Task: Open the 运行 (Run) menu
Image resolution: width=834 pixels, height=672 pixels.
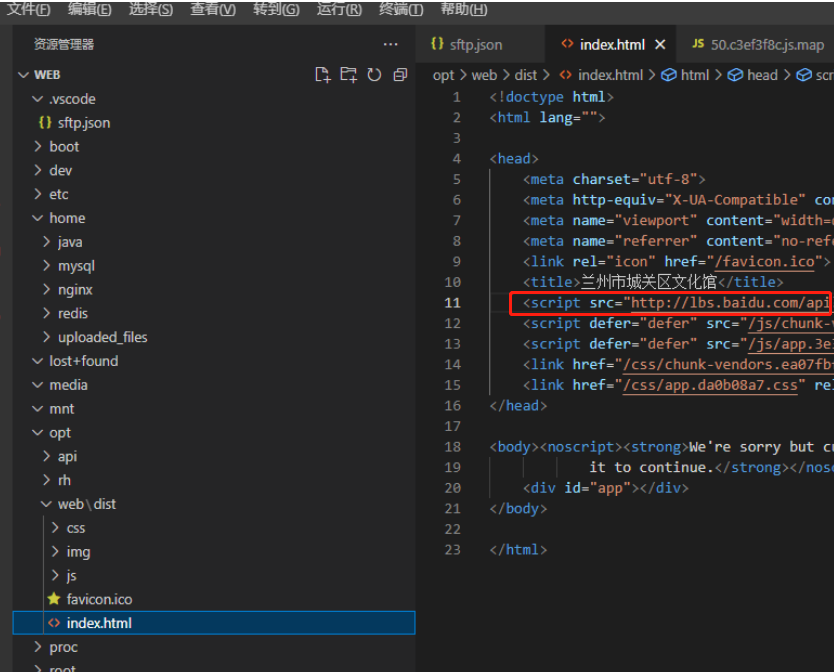Action: 339,10
